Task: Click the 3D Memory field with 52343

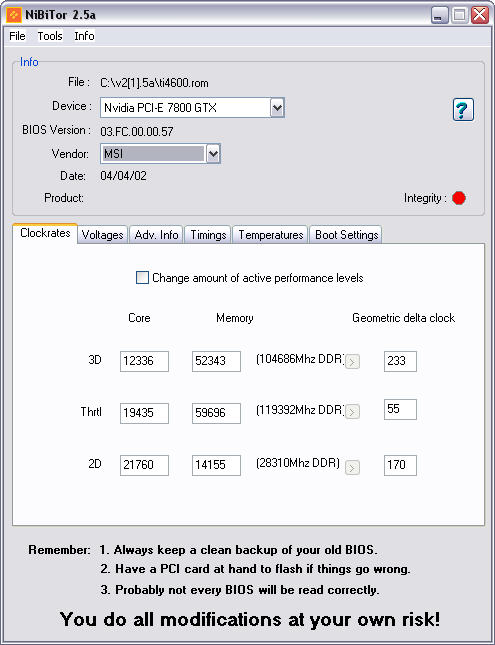Action: (216, 361)
